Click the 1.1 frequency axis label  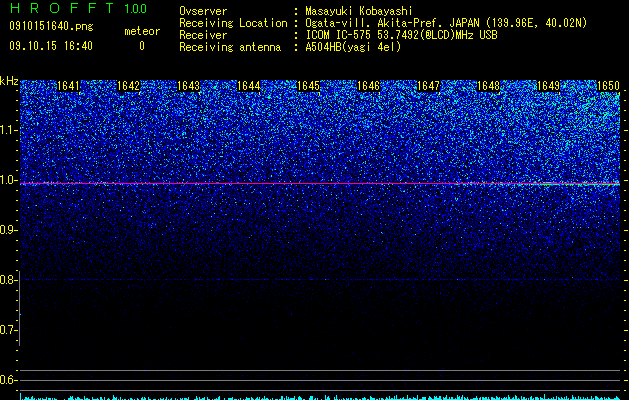8,130
